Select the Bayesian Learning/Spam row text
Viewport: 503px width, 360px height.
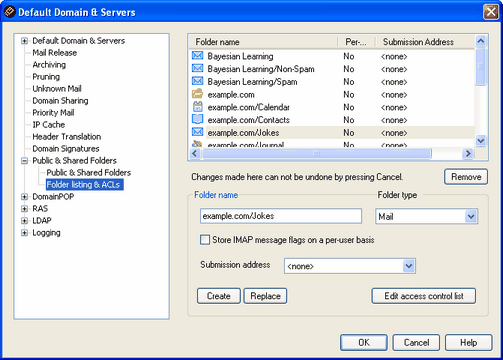tap(252, 82)
